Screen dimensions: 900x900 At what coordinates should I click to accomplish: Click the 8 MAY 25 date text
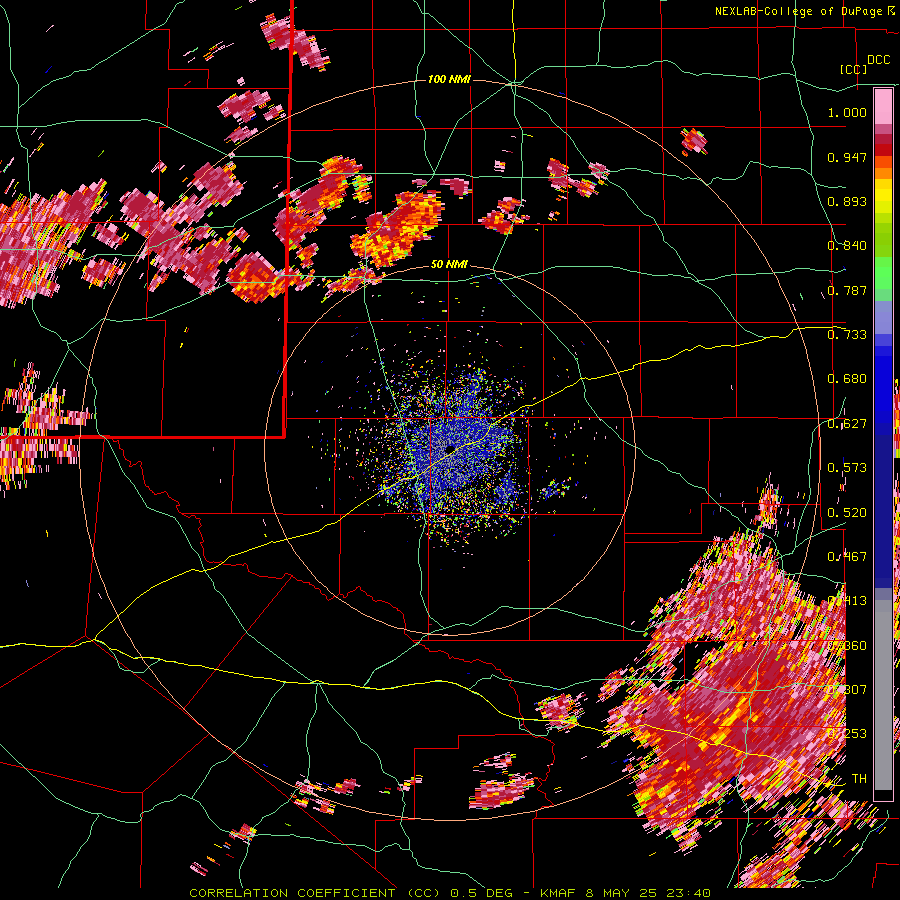(x=622, y=893)
